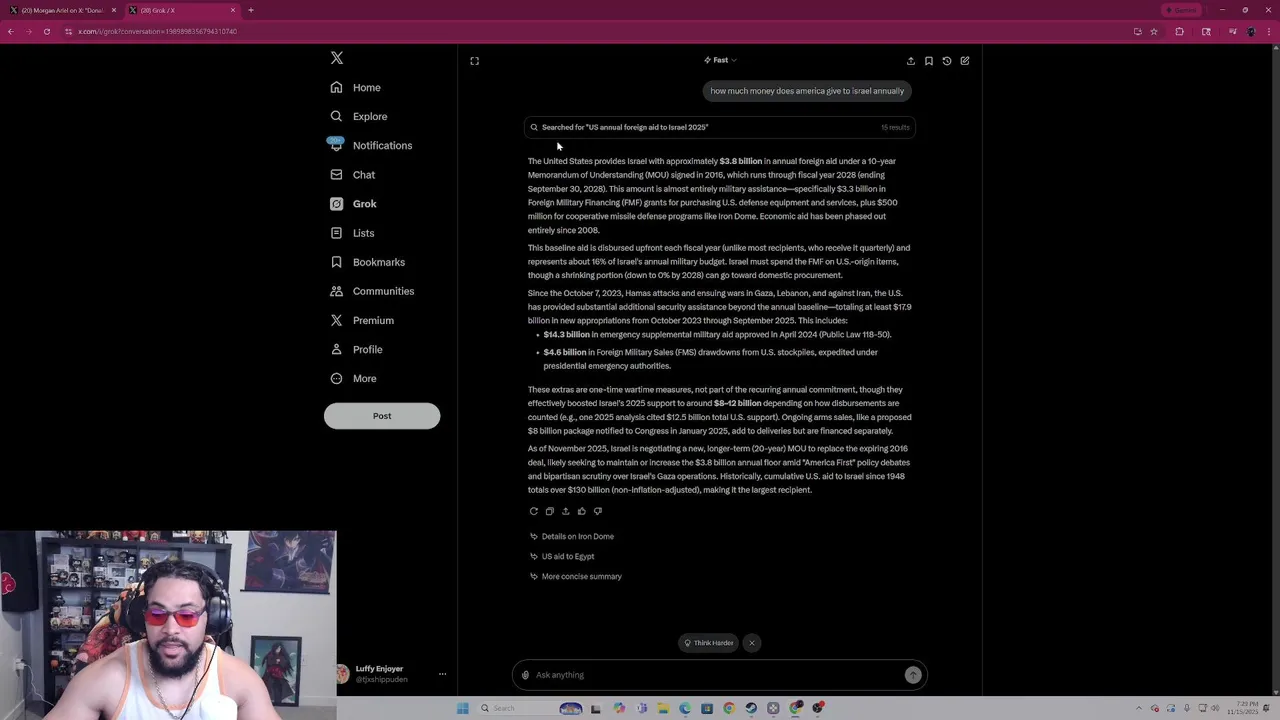Open a new browser tab

click(251, 10)
